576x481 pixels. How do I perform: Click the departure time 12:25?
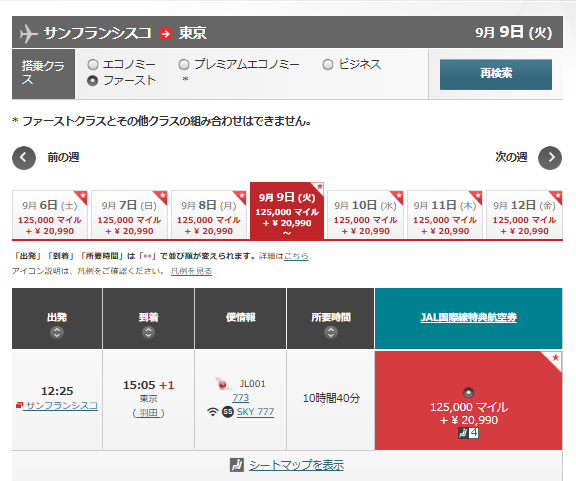point(57,391)
